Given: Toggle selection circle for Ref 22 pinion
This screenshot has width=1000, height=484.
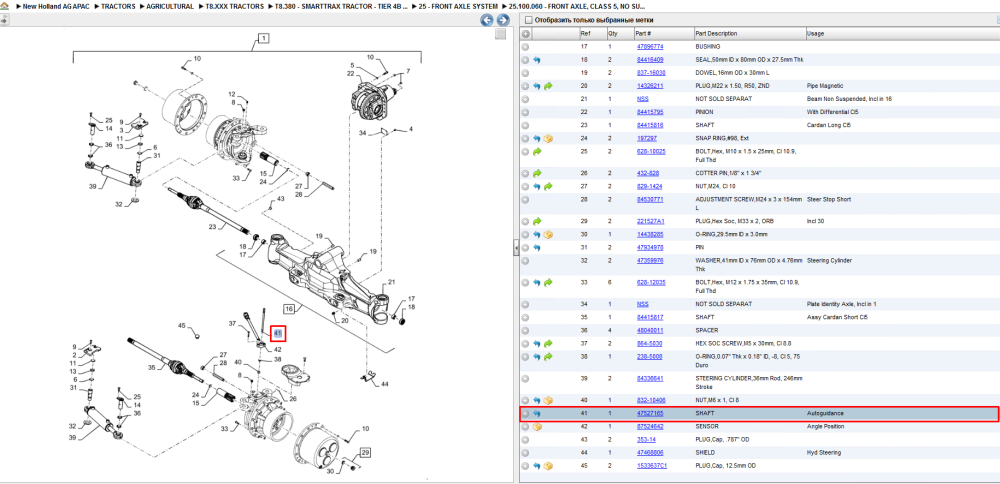Looking at the screenshot, I should click(x=526, y=112).
